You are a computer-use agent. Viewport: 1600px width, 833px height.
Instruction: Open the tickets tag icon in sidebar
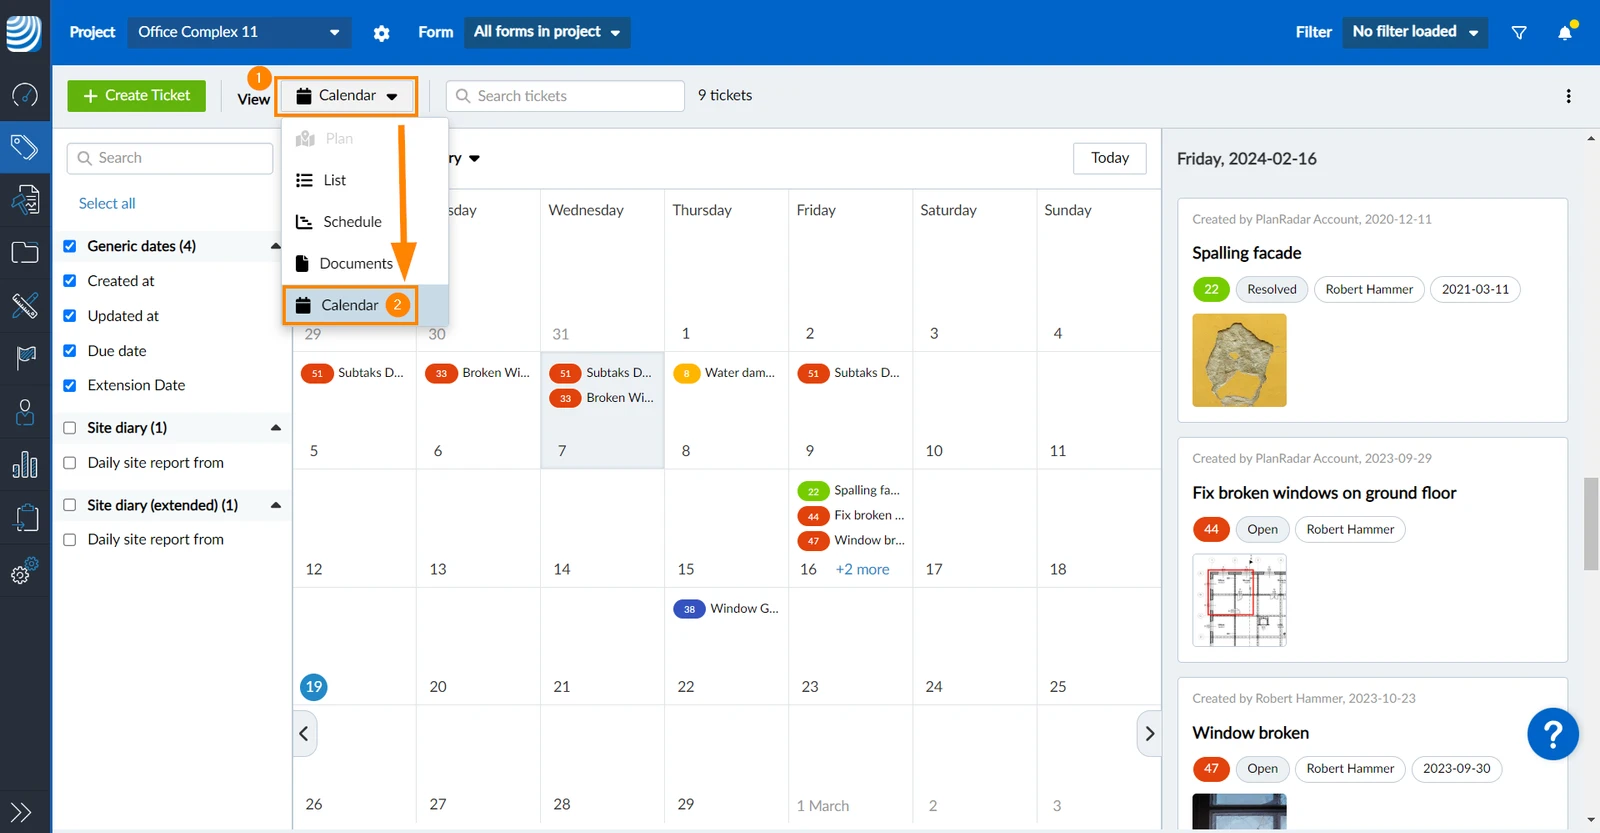(x=25, y=148)
